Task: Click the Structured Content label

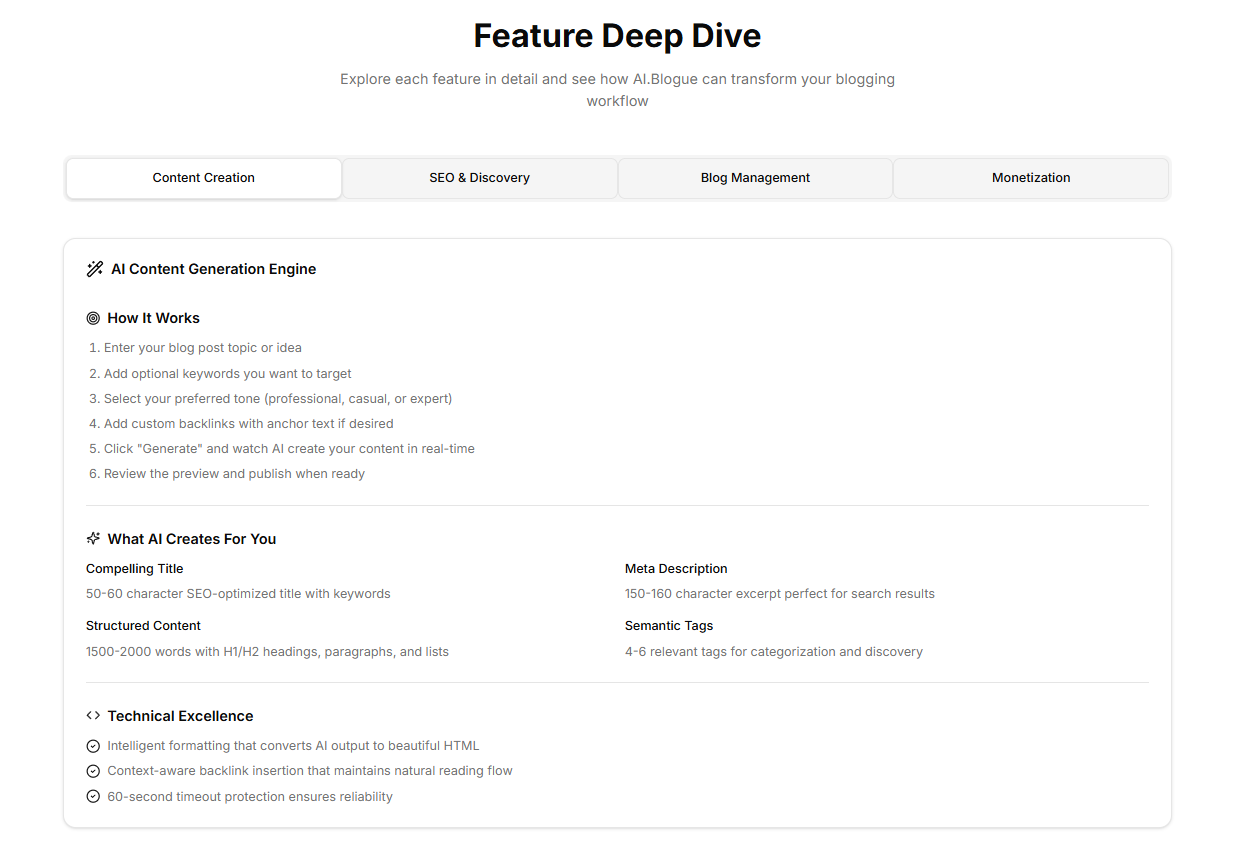Action: pyautogui.click(x=143, y=626)
